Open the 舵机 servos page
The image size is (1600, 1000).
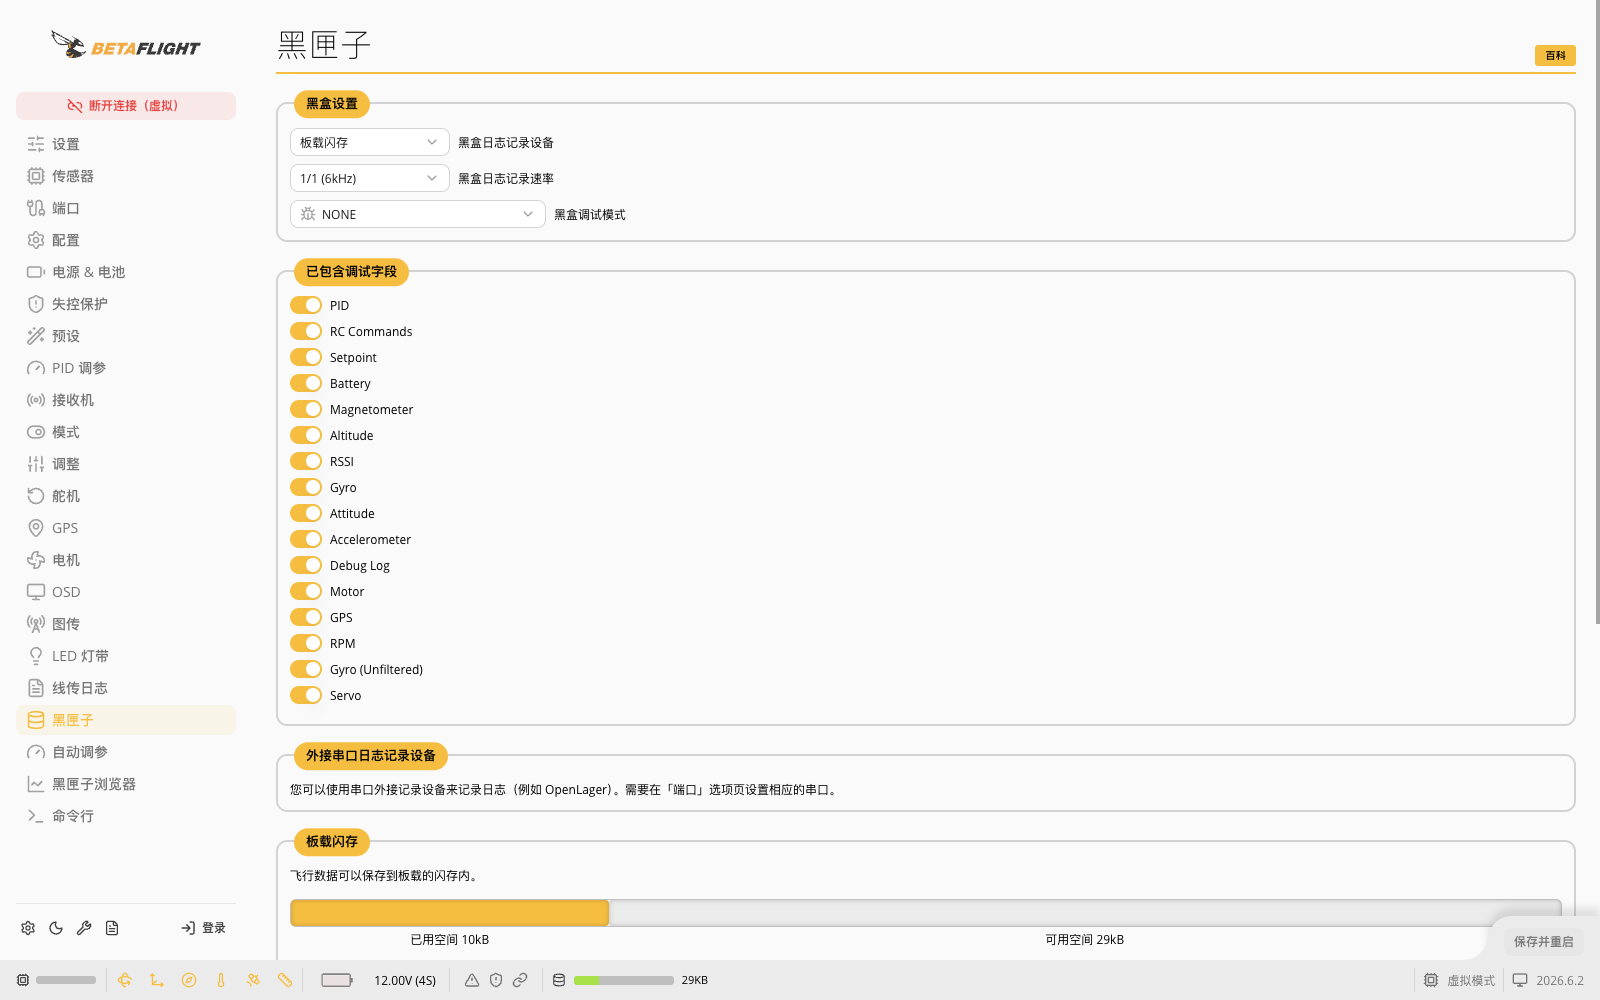(x=126, y=496)
